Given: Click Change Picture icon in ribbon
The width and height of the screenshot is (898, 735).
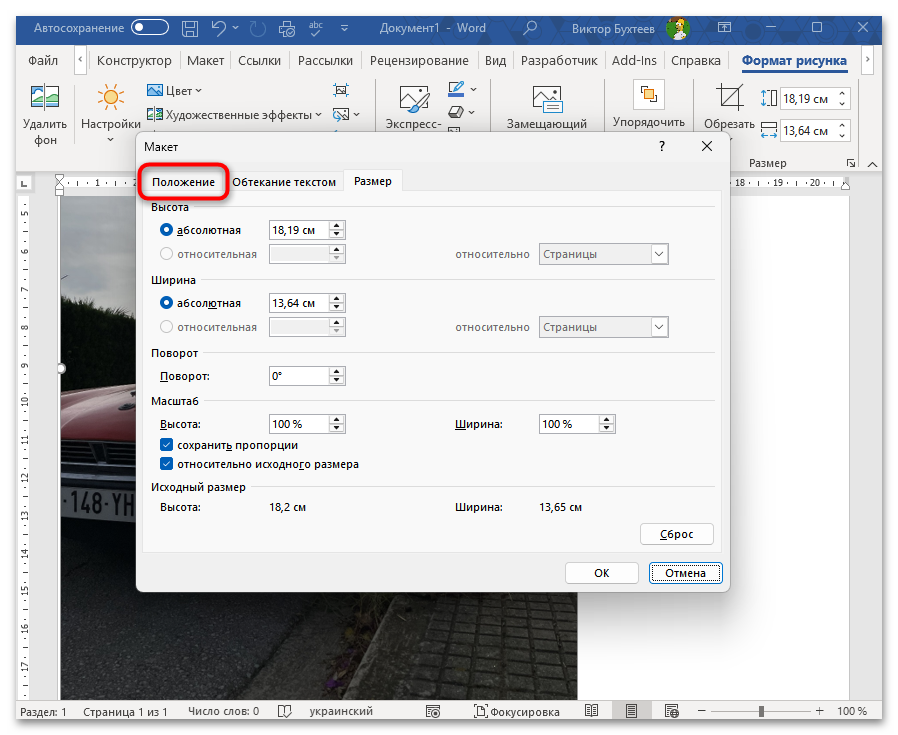Looking at the screenshot, I should tap(341, 115).
